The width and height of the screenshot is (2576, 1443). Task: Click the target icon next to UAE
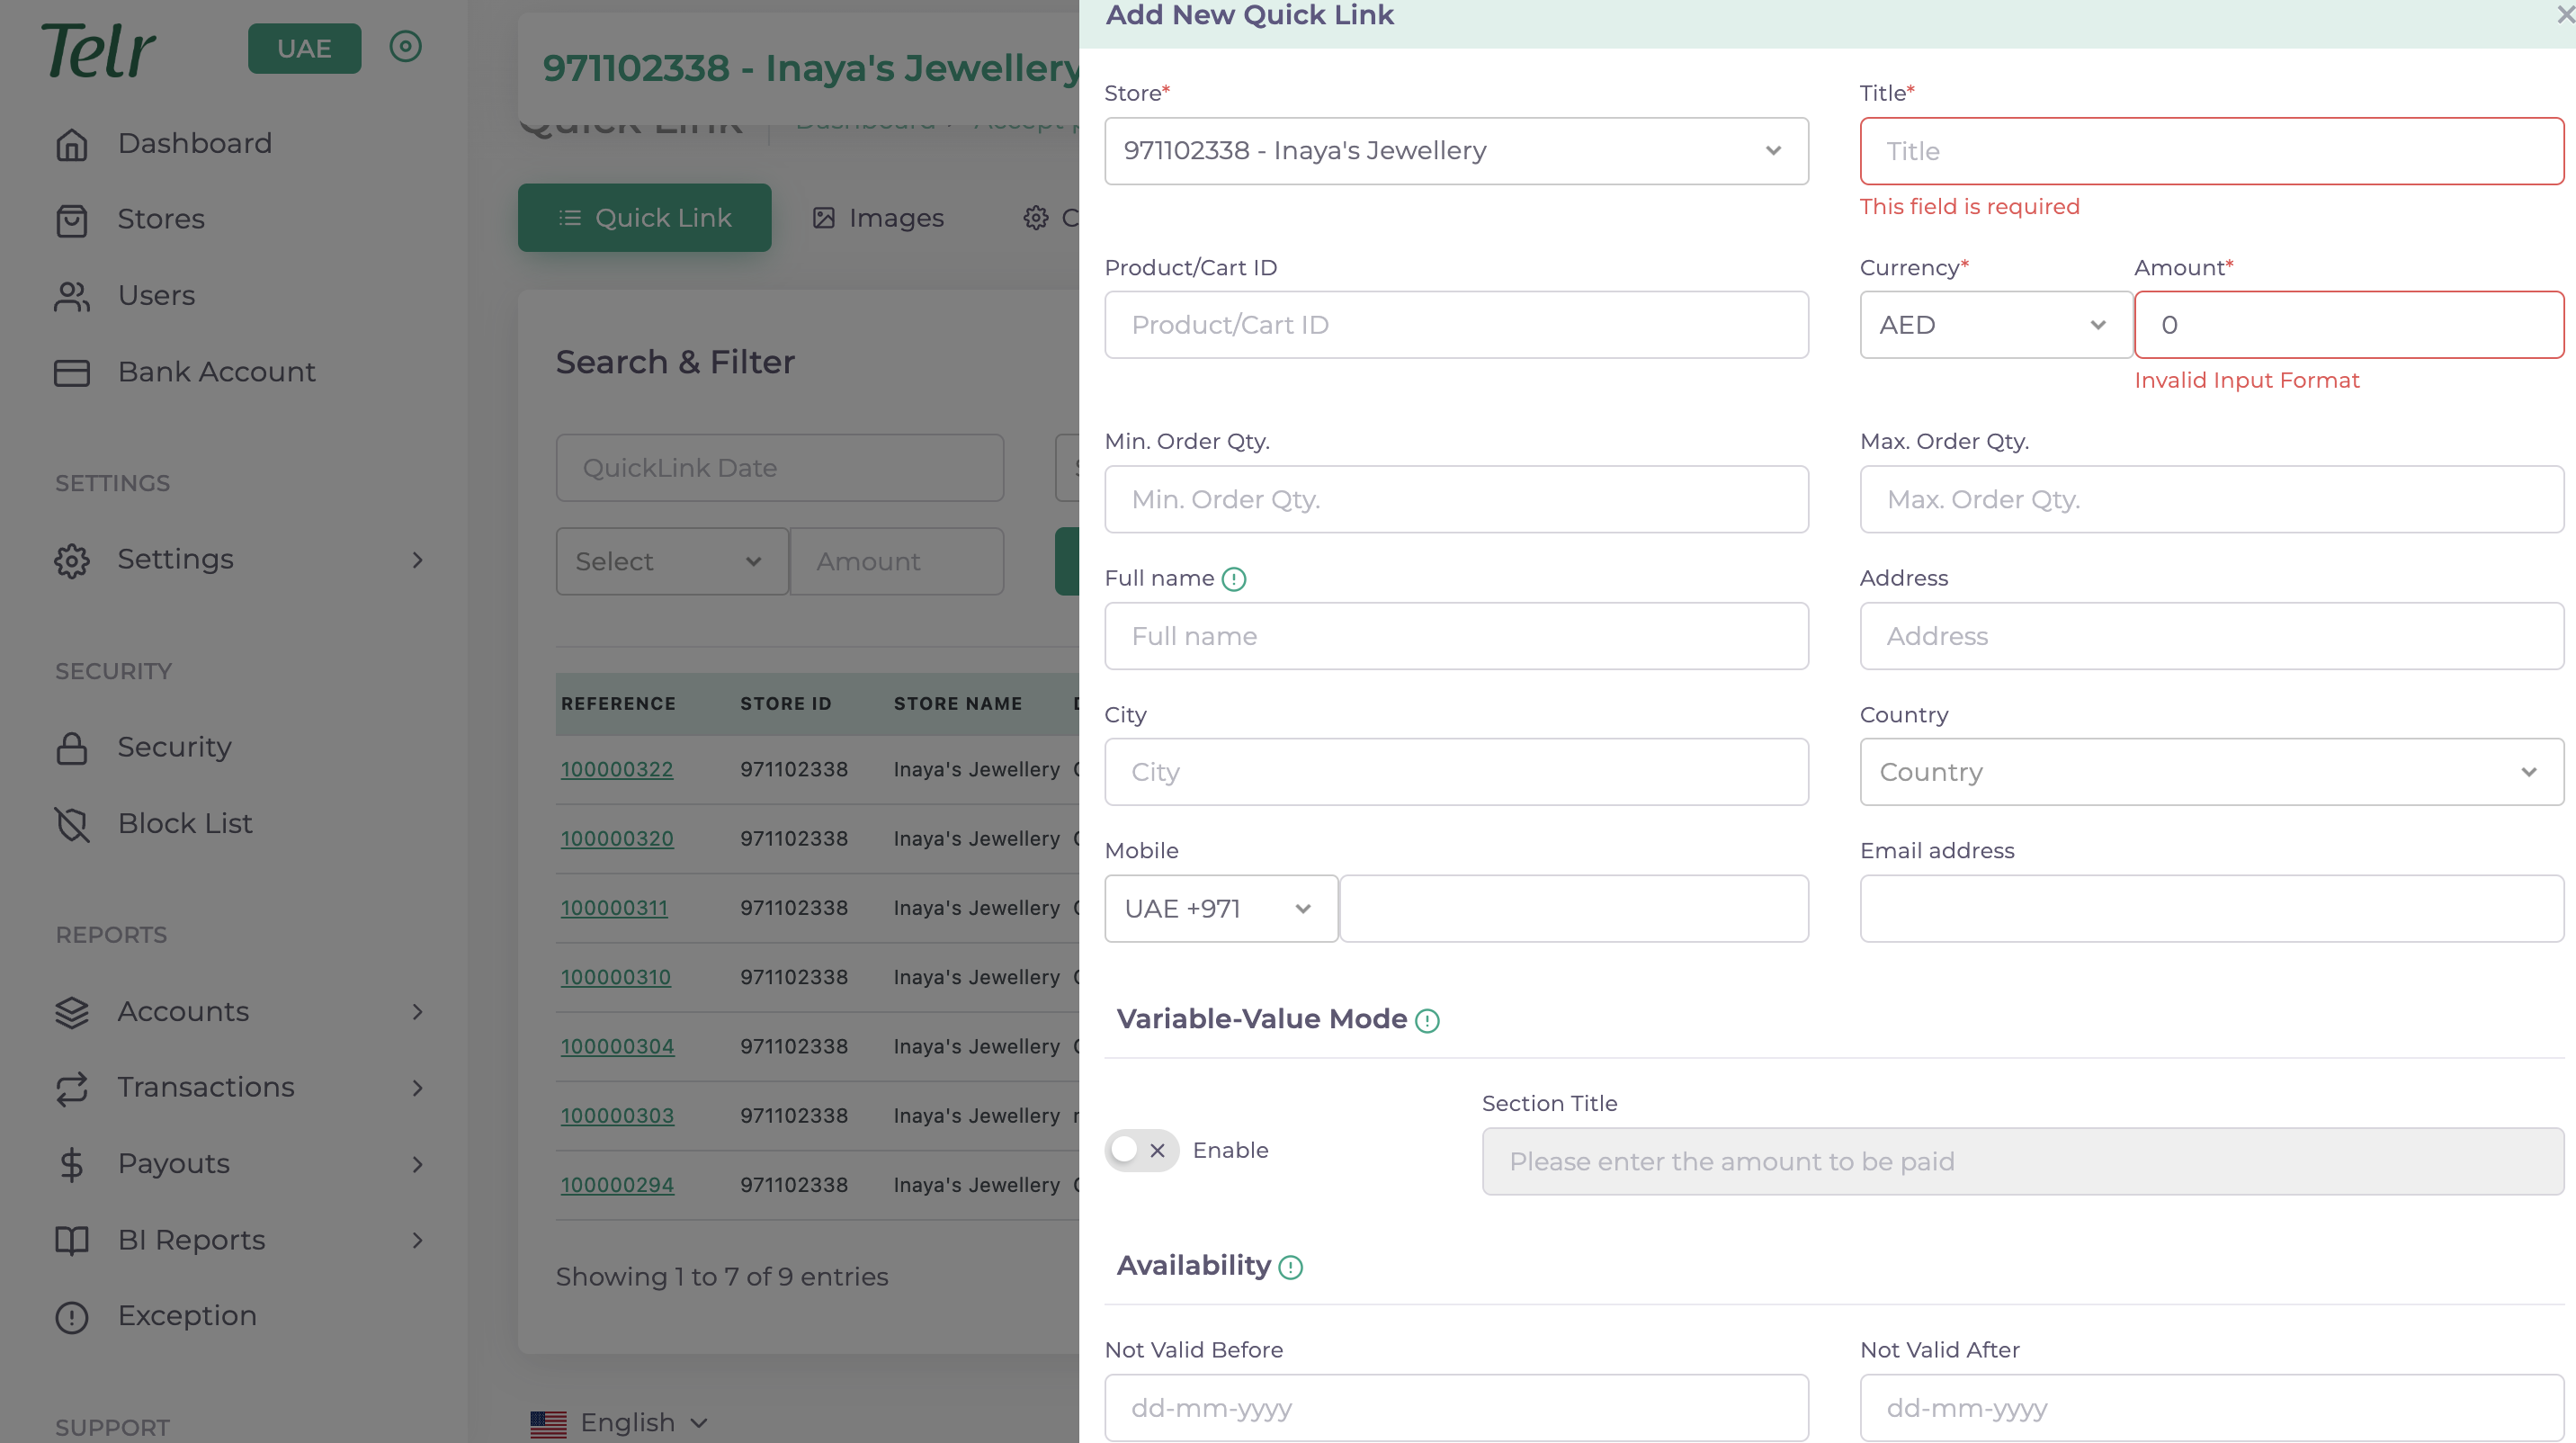click(406, 46)
